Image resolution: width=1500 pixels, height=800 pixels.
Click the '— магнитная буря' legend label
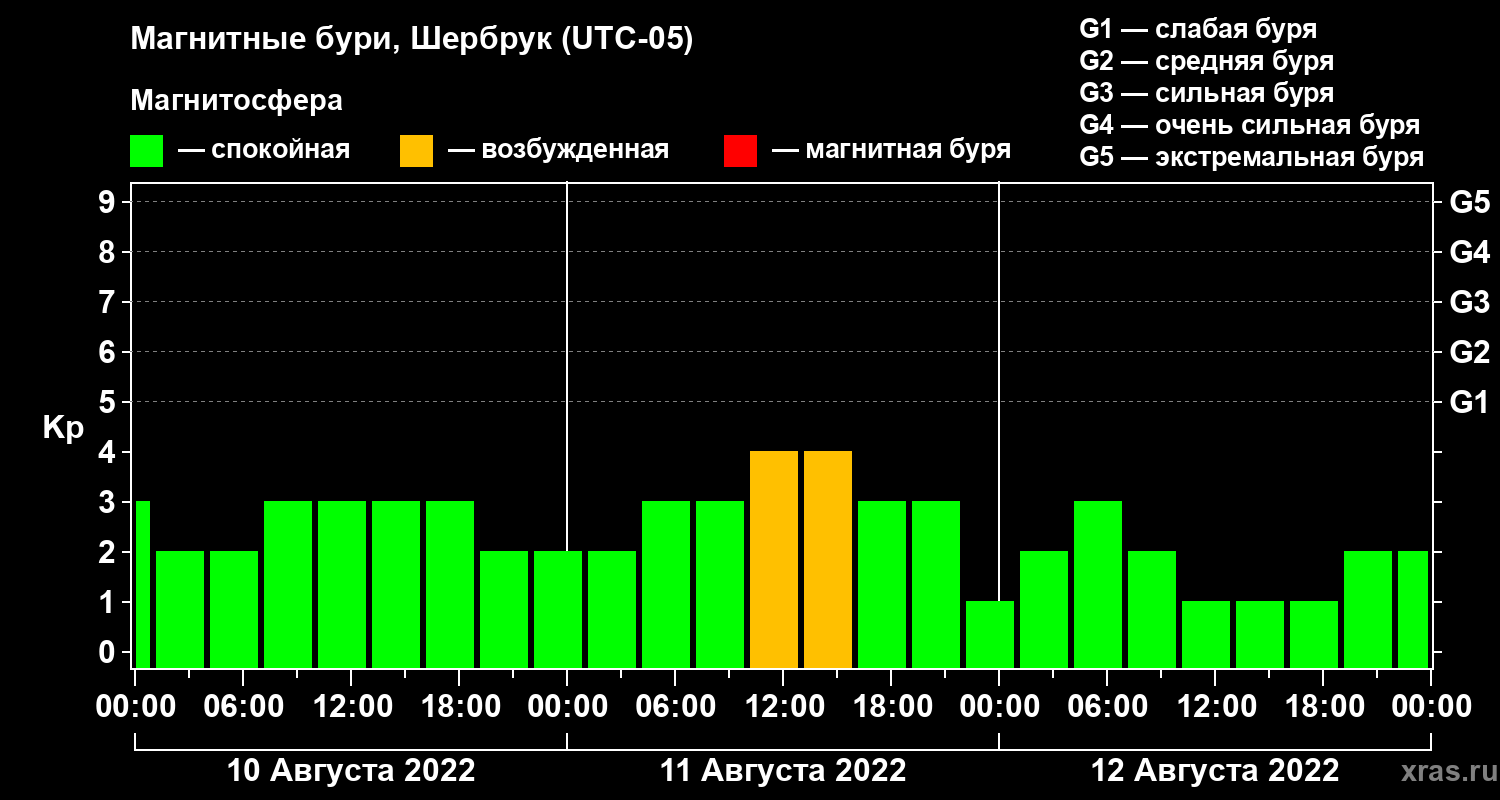coord(892,150)
